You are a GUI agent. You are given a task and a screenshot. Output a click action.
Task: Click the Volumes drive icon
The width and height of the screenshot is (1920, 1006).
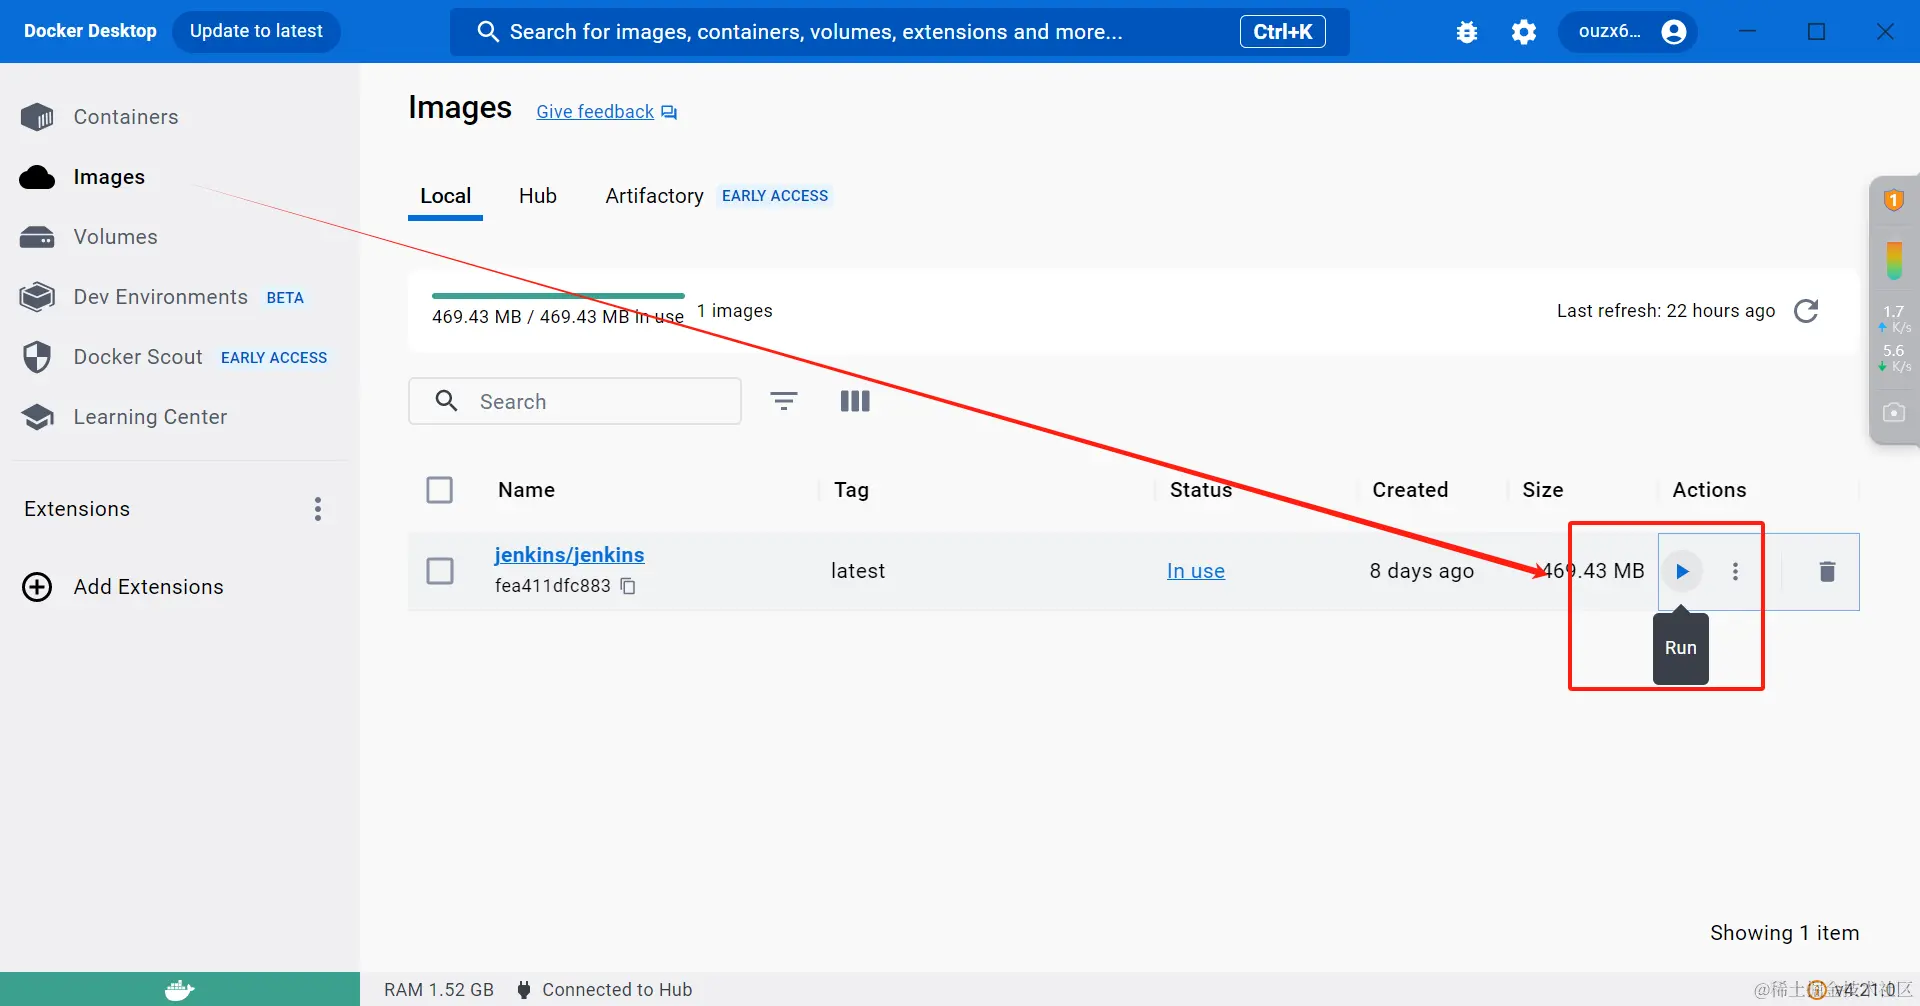(37, 237)
